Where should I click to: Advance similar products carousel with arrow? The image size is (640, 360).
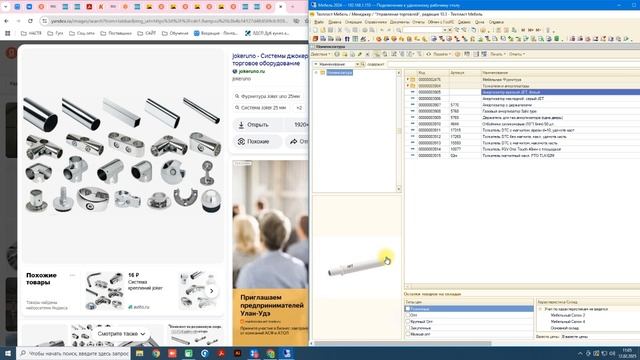point(211,291)
